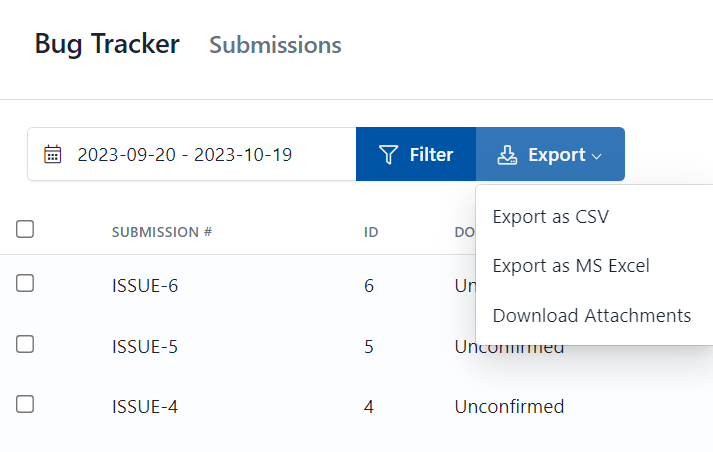Choose Export as MS Excel
713x452 pixels.
click(571, 266)
